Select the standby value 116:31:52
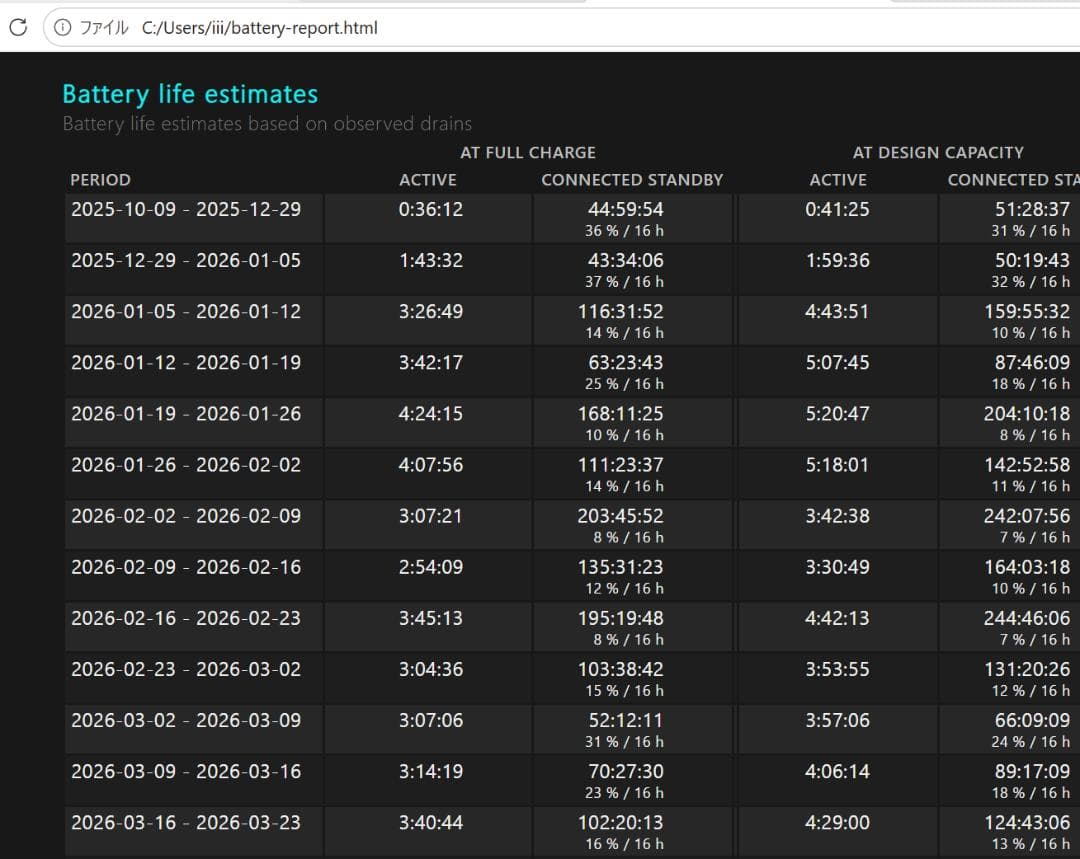 [x=621, y=311]
